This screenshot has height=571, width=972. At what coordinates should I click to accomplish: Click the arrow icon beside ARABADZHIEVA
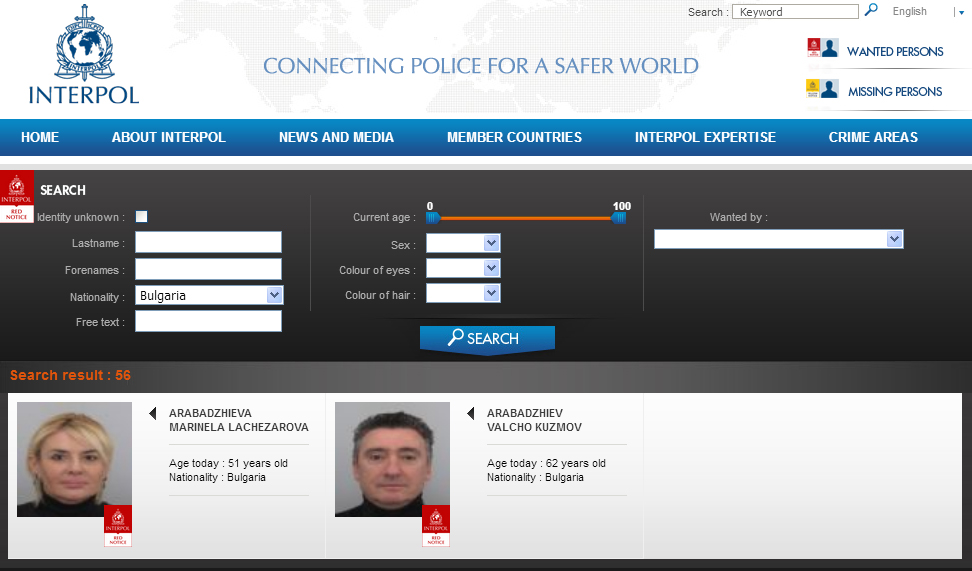[x=152, y=414]
